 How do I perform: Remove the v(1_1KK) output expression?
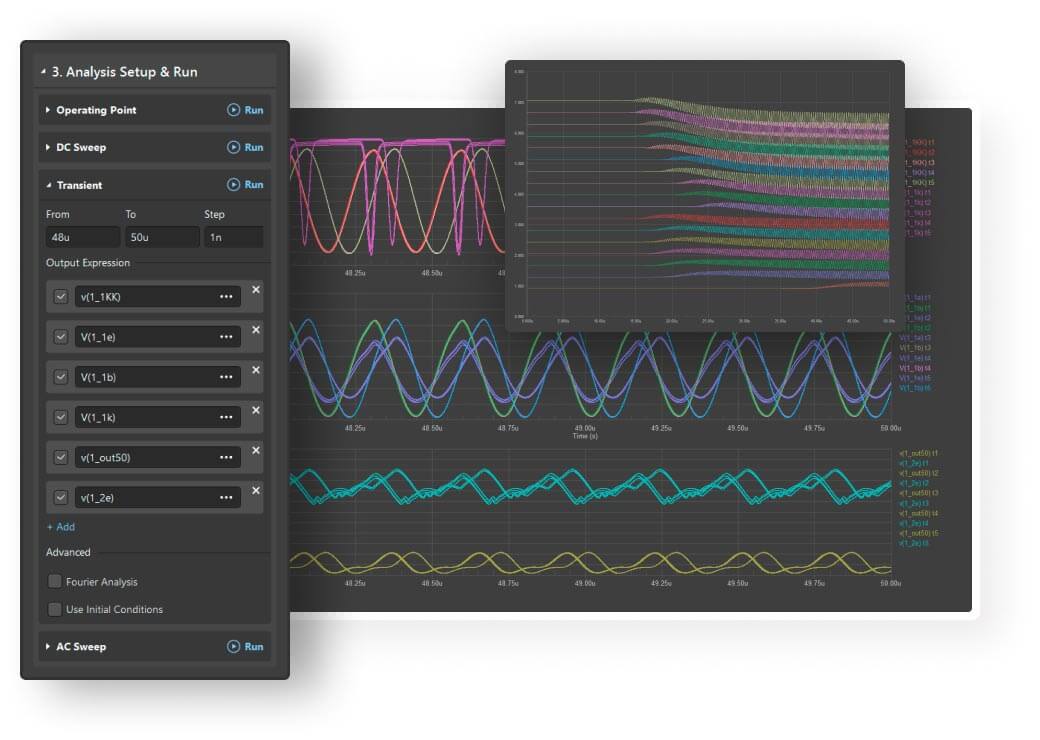click(255, 290)
